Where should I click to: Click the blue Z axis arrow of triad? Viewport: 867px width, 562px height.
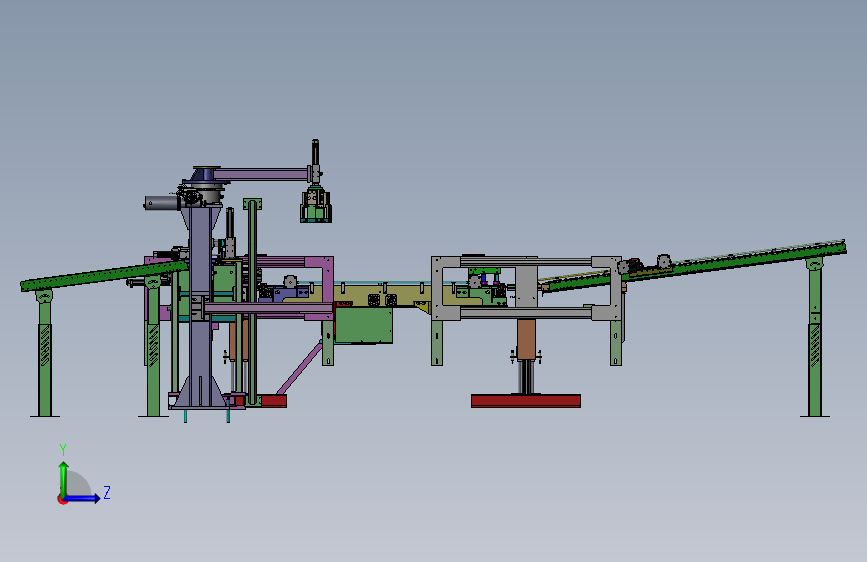[83, 498]
